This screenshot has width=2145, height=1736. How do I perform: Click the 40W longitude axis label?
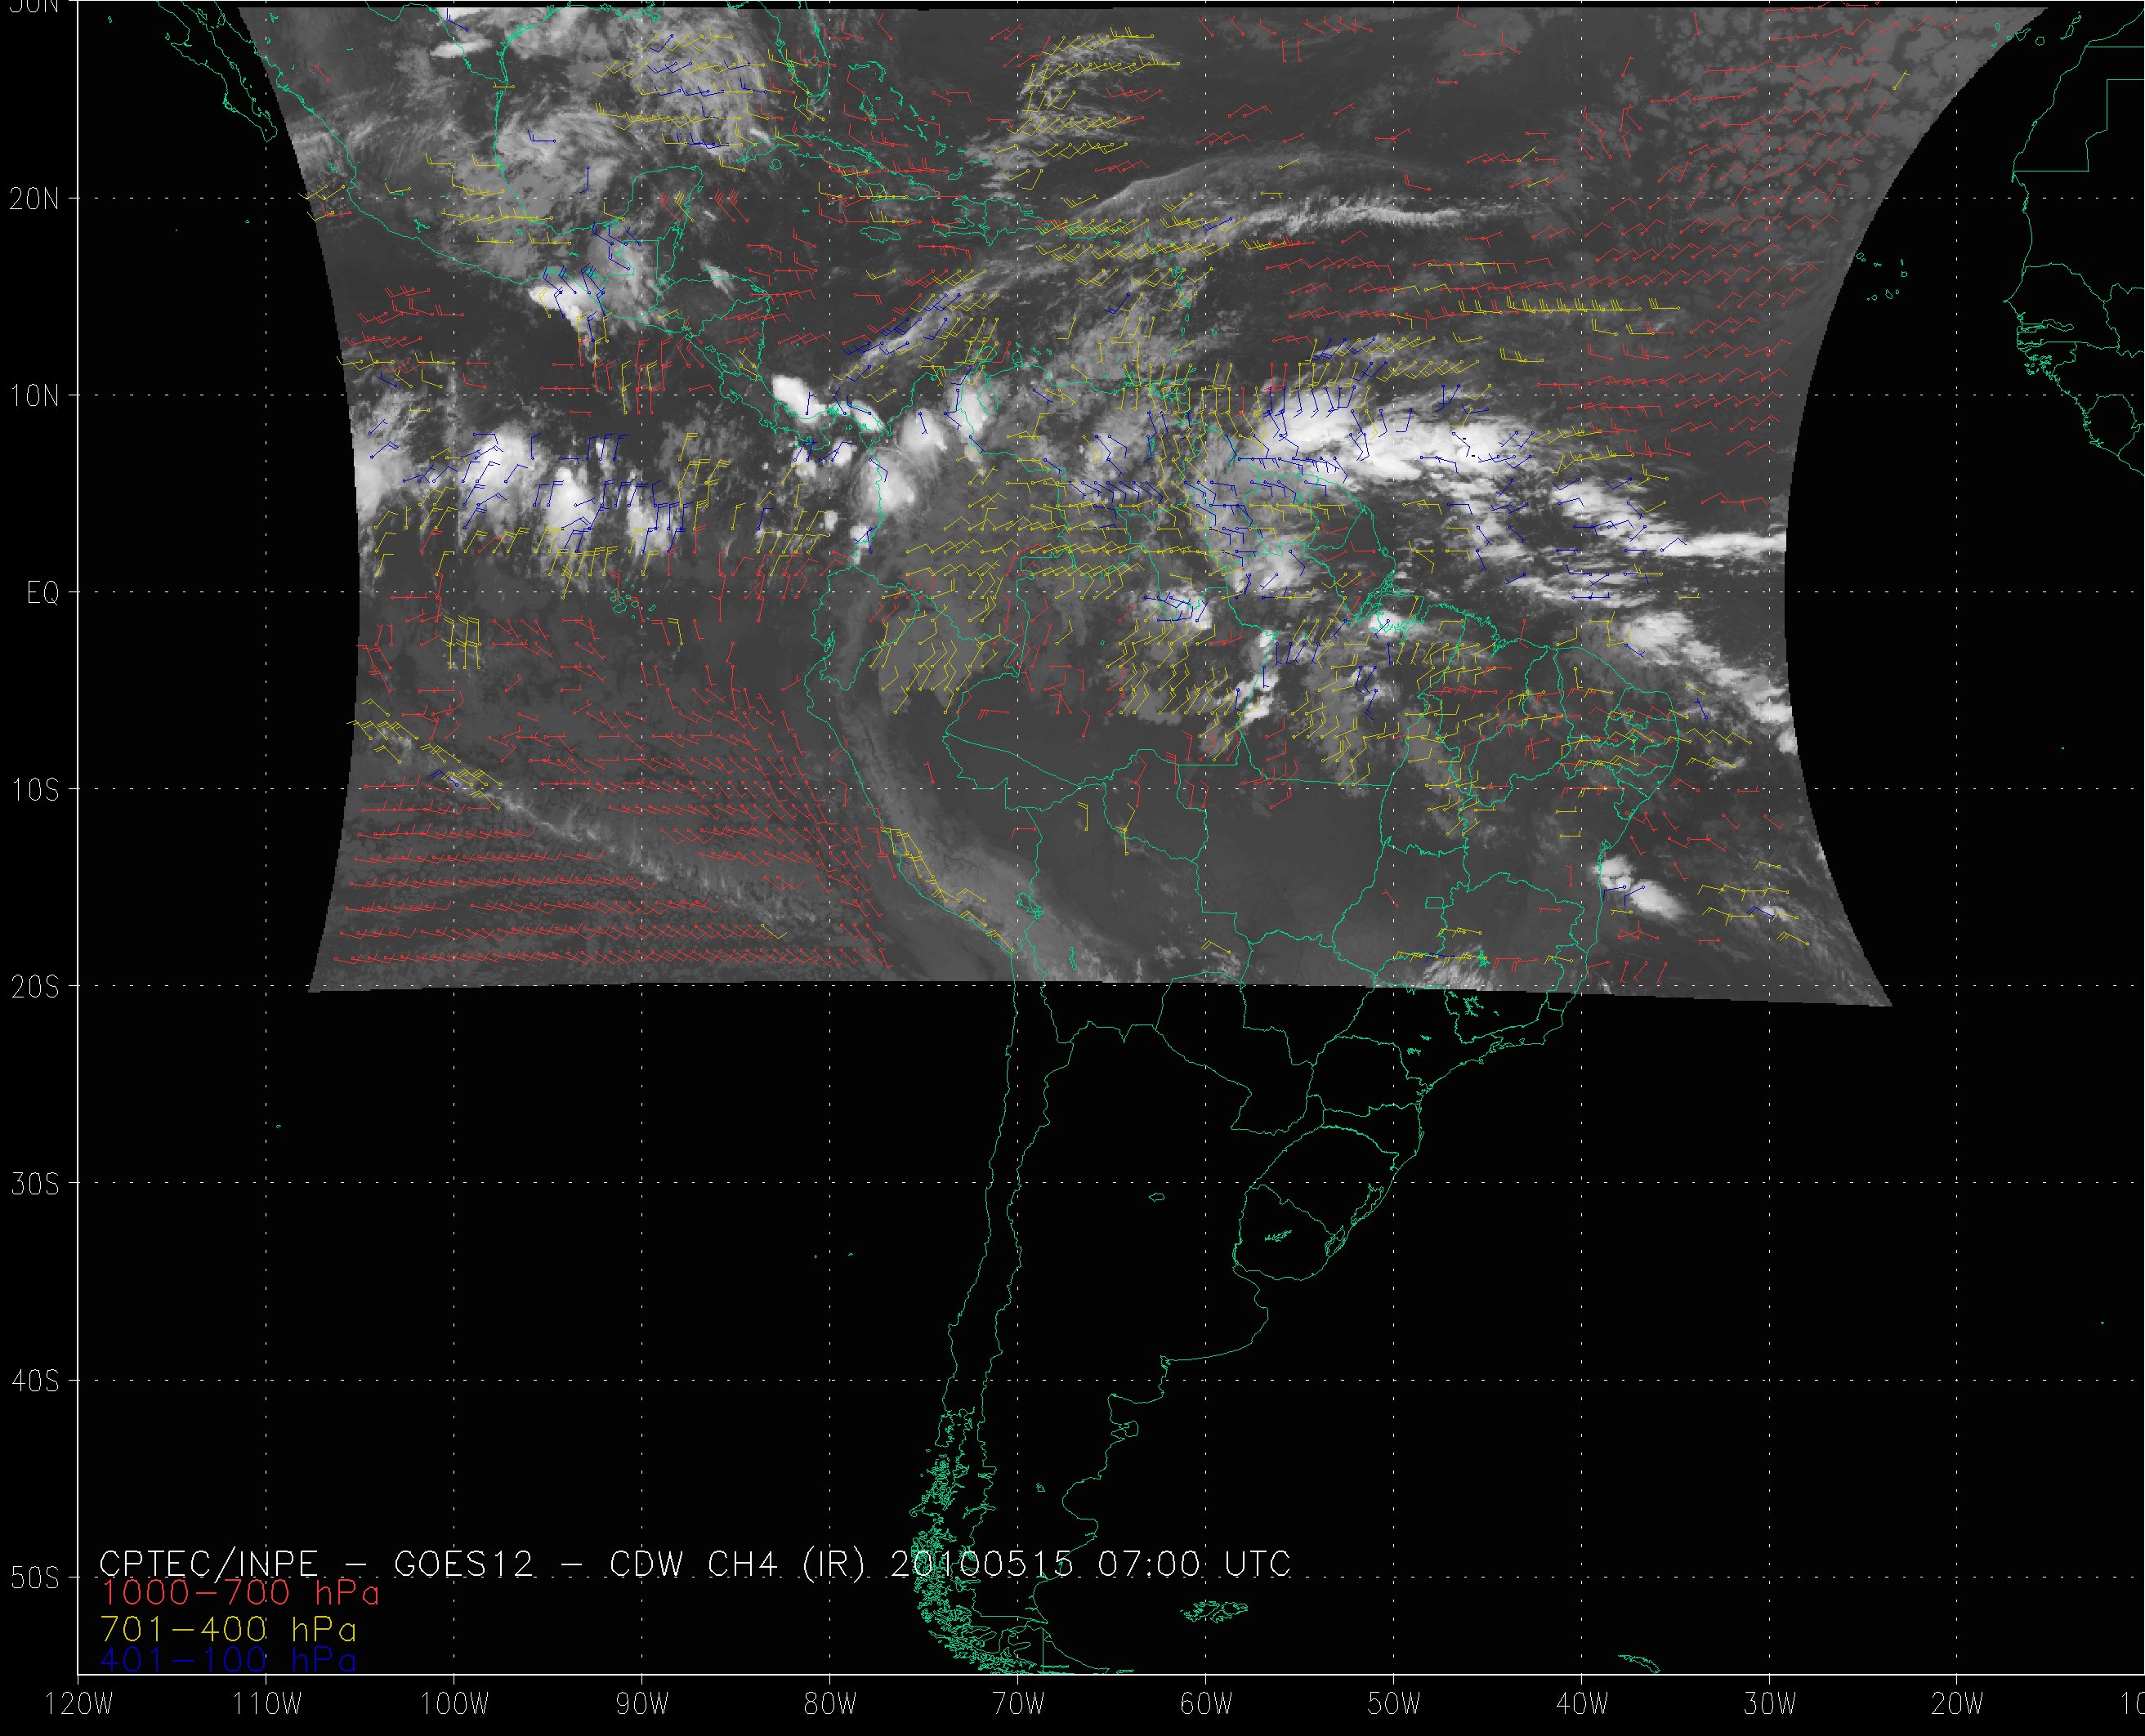click(1582, 1704)
